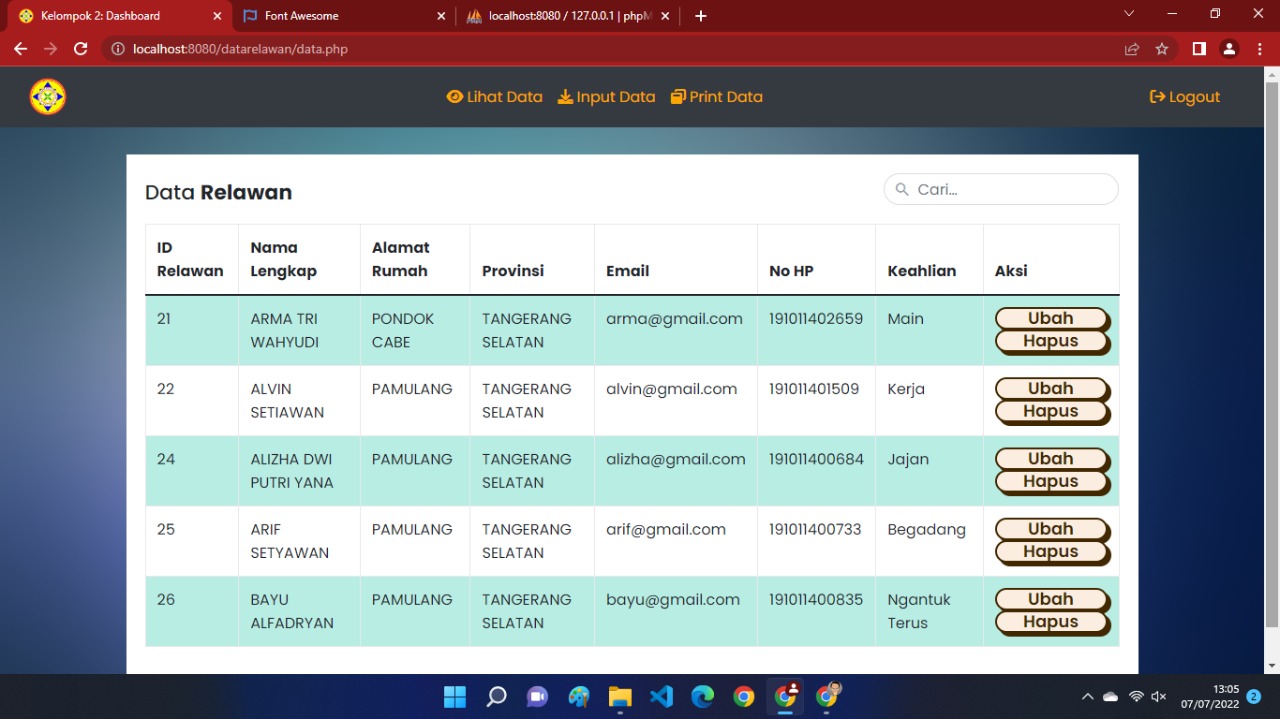Open Visual Studio Code from the taskbar
This screenshot has width=1280, height=719.
[x=661, y=696]
